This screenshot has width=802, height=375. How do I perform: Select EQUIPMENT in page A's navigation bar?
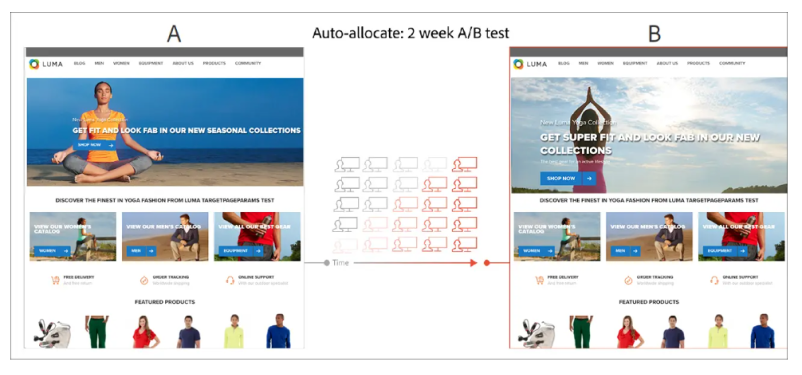click(151, 63)
